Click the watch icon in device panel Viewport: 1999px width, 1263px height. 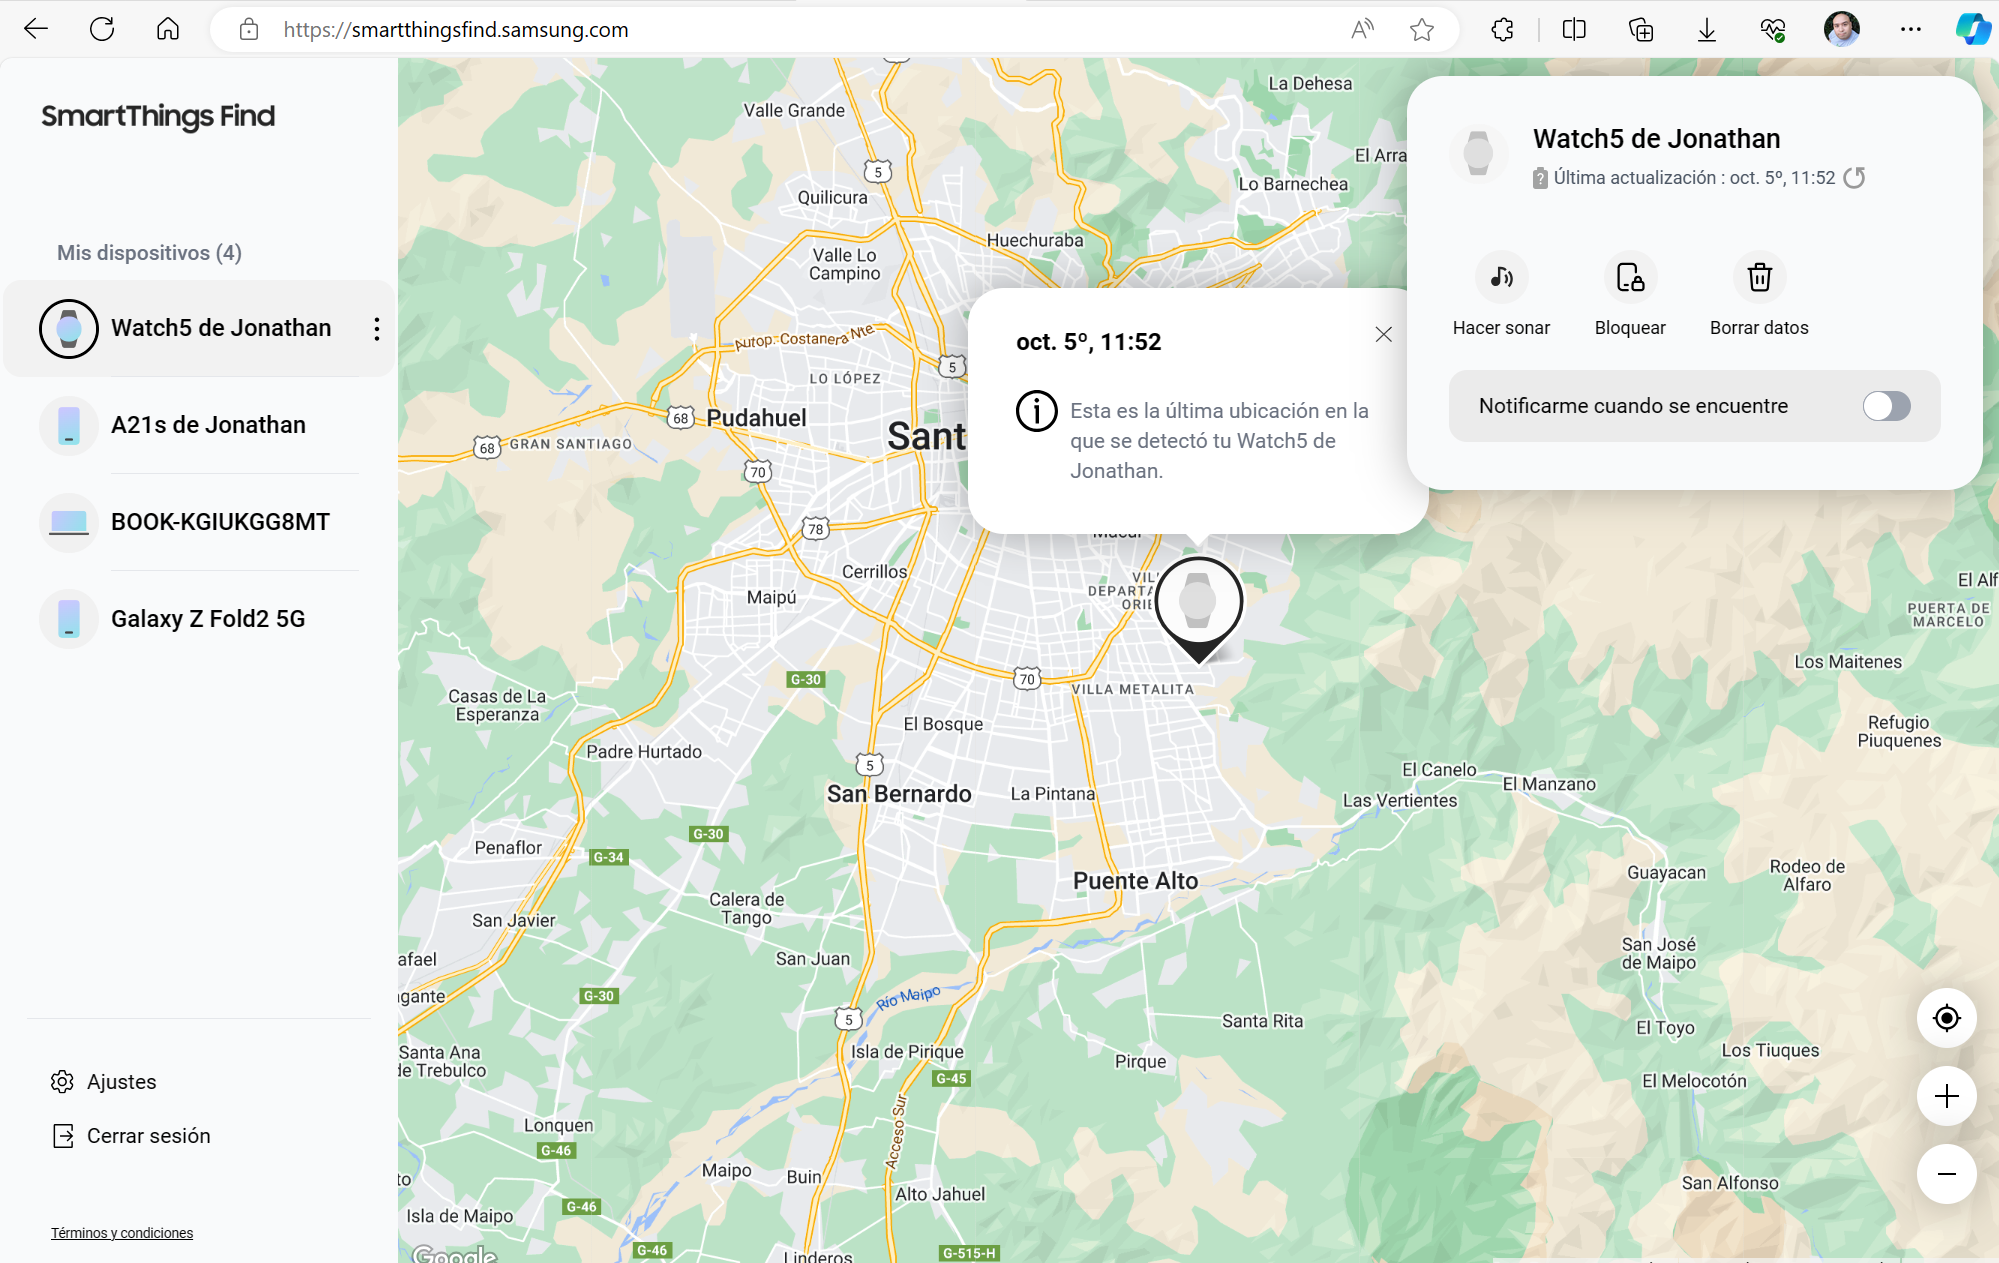(x=1478, y=154)
